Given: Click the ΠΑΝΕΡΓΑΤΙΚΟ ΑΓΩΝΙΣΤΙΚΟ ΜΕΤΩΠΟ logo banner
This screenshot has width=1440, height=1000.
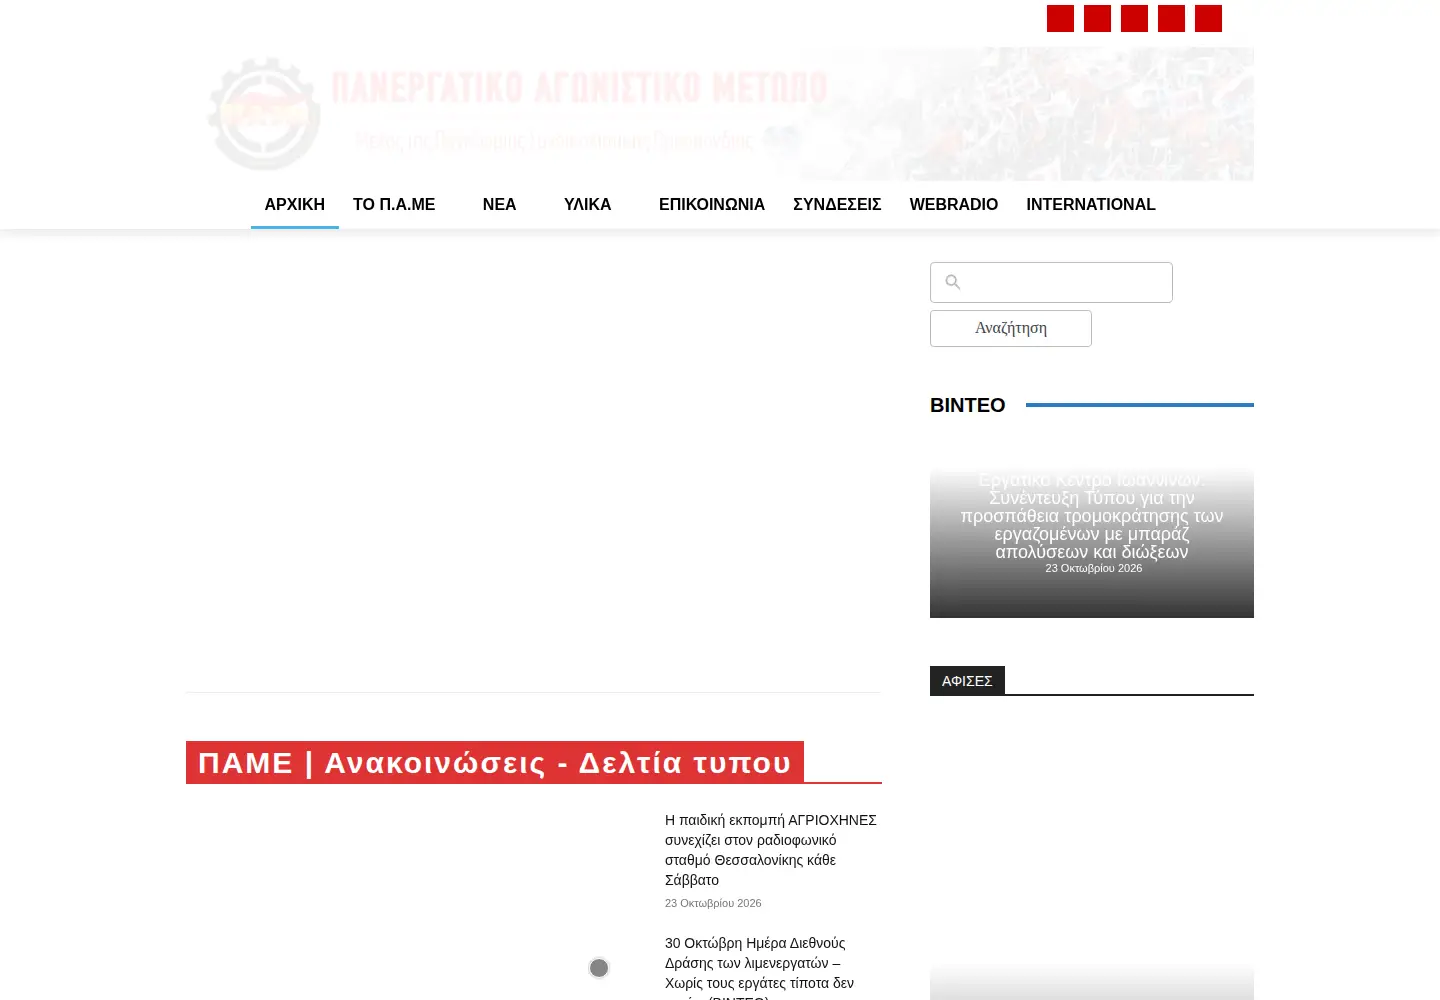Looking at the screenshot, I should pyautogui.click(x=720, y=114).
